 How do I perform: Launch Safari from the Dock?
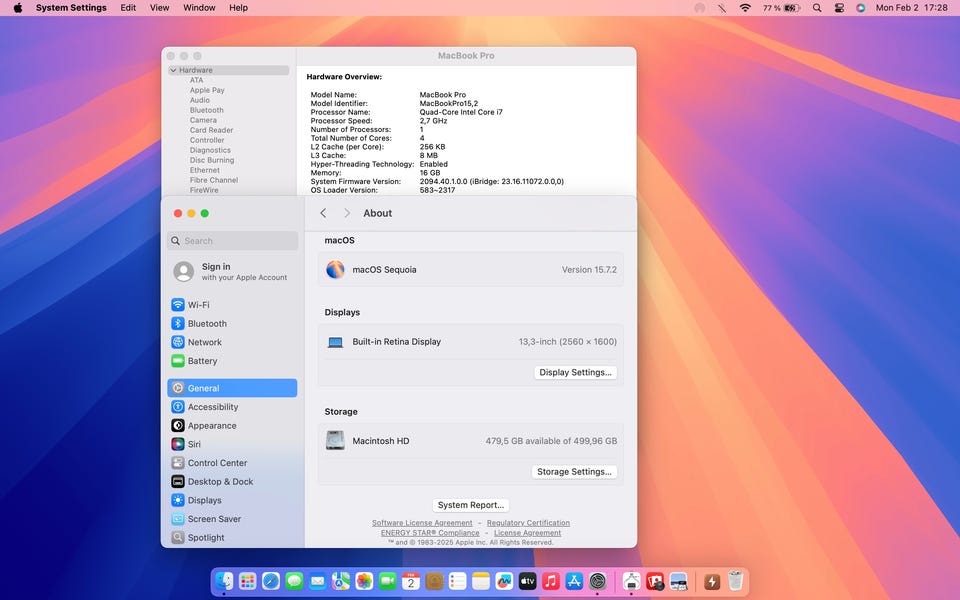click(x=271, y=581)
